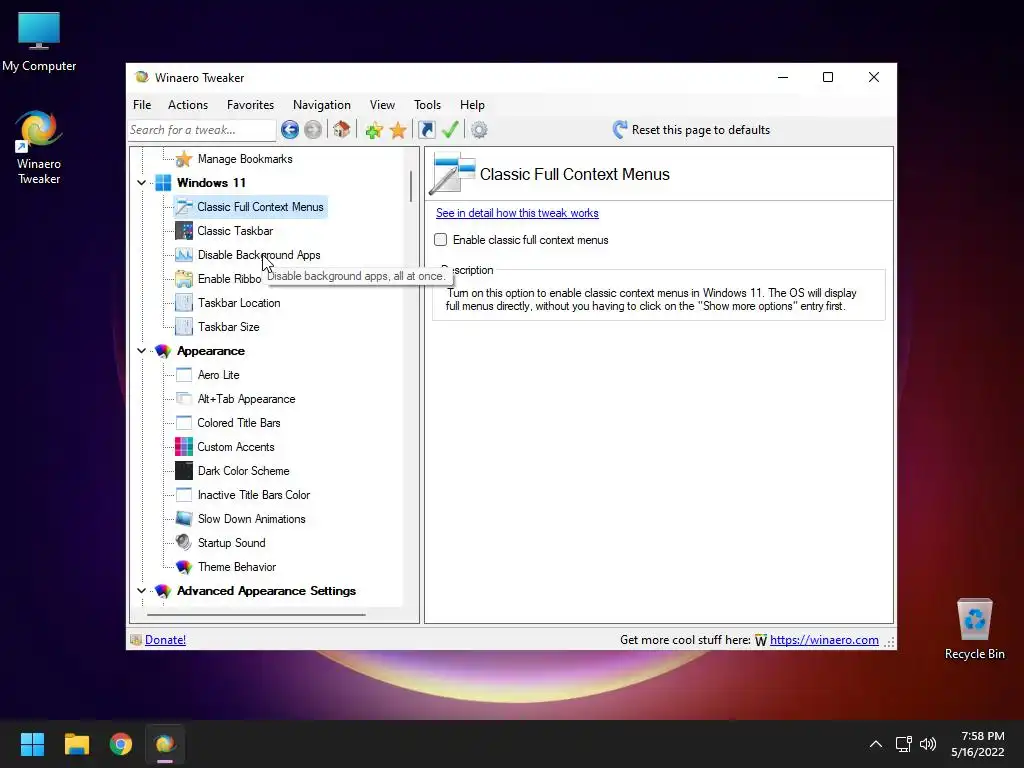This screenshot has height=768, width=1024.
Task: Click the network tray icon
Action: (904, 744)
